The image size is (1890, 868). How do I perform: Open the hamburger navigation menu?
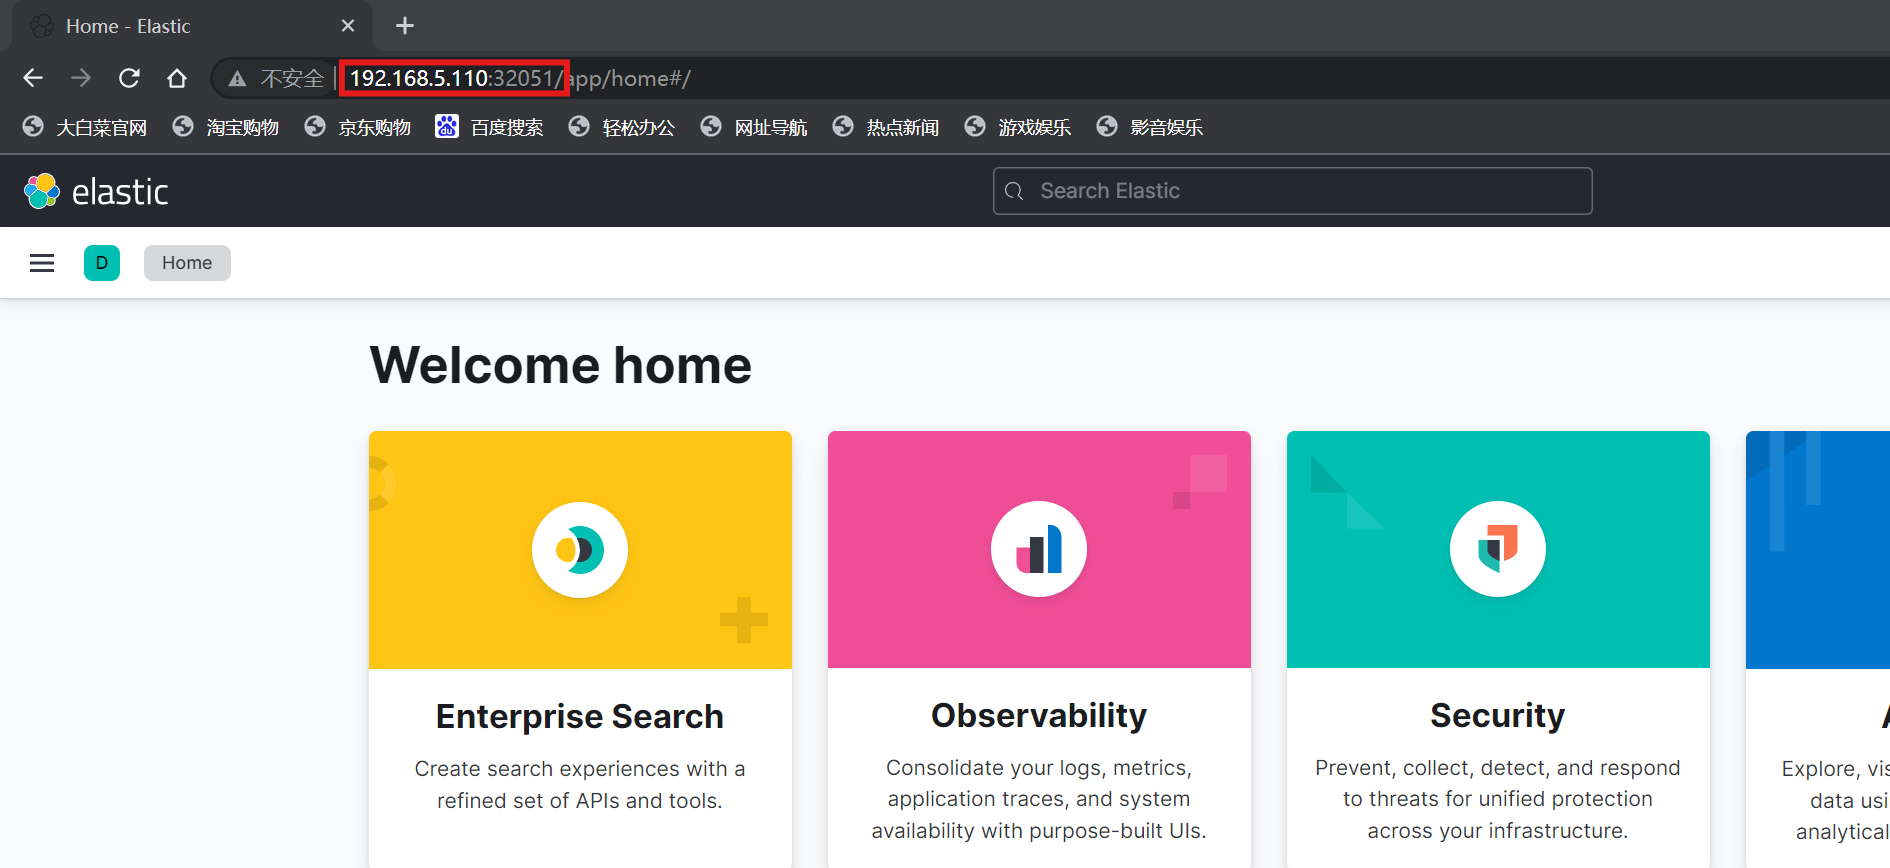pyautogui.click(x=42, y=263)
